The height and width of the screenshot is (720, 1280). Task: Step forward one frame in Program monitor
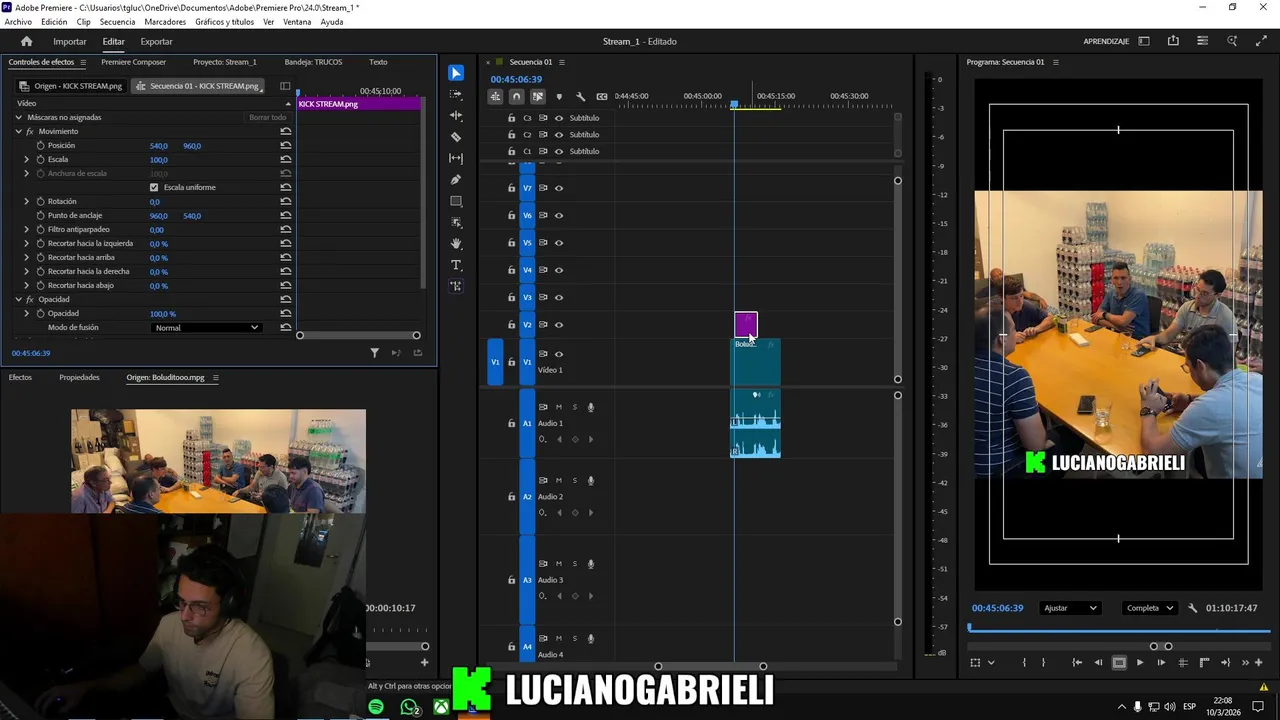[x=1161, y=662]
